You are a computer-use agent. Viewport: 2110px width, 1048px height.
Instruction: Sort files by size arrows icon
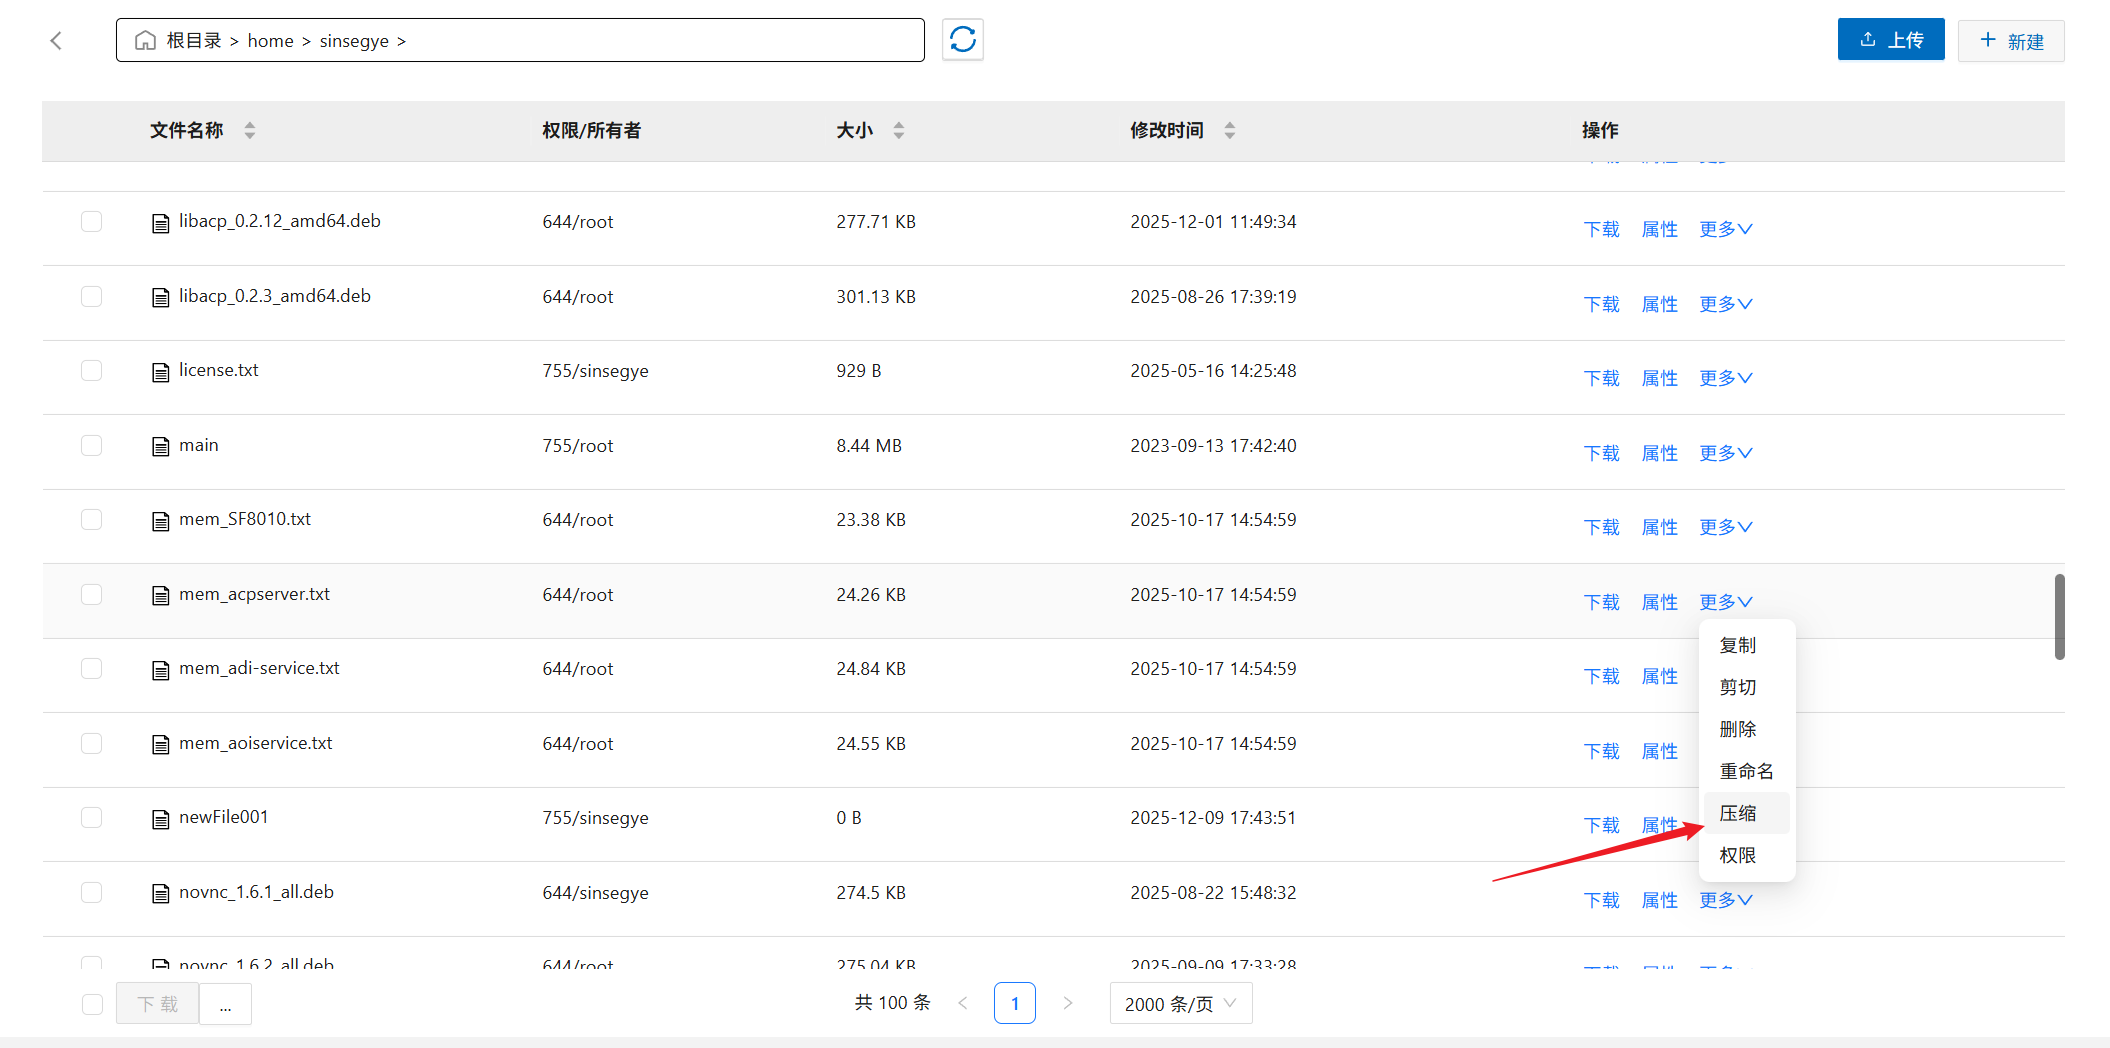898,130
